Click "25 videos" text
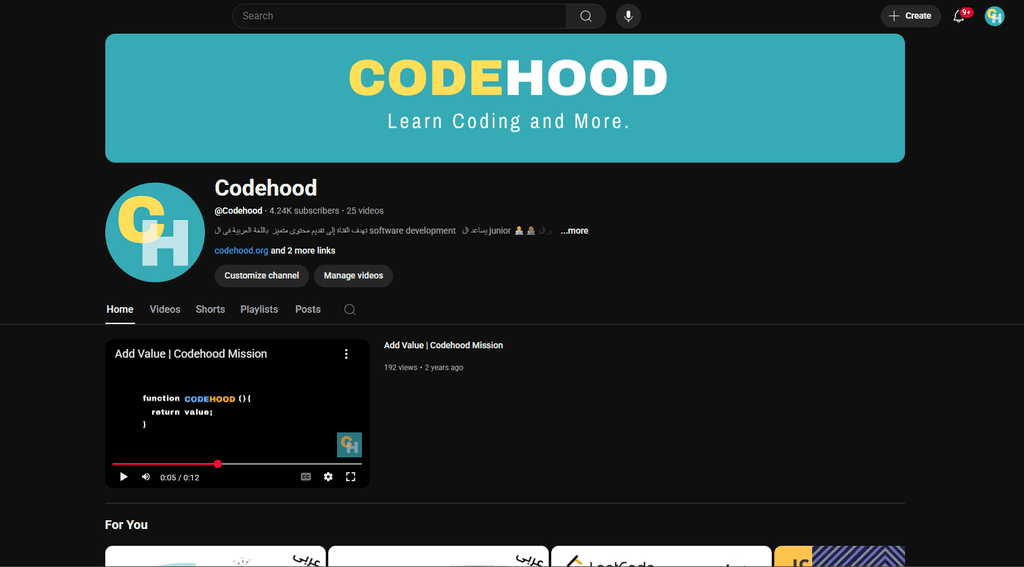Viewport: 1024px width, 567px height. tap(365, 211)
